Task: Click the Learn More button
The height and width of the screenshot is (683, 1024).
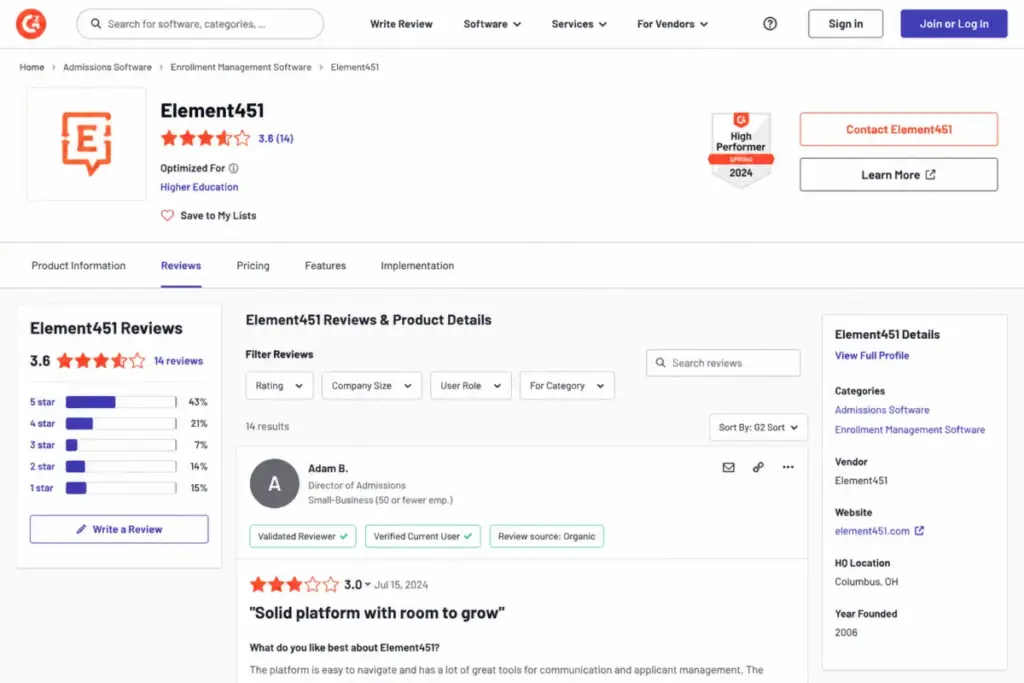Action: [x=899, y=174]
